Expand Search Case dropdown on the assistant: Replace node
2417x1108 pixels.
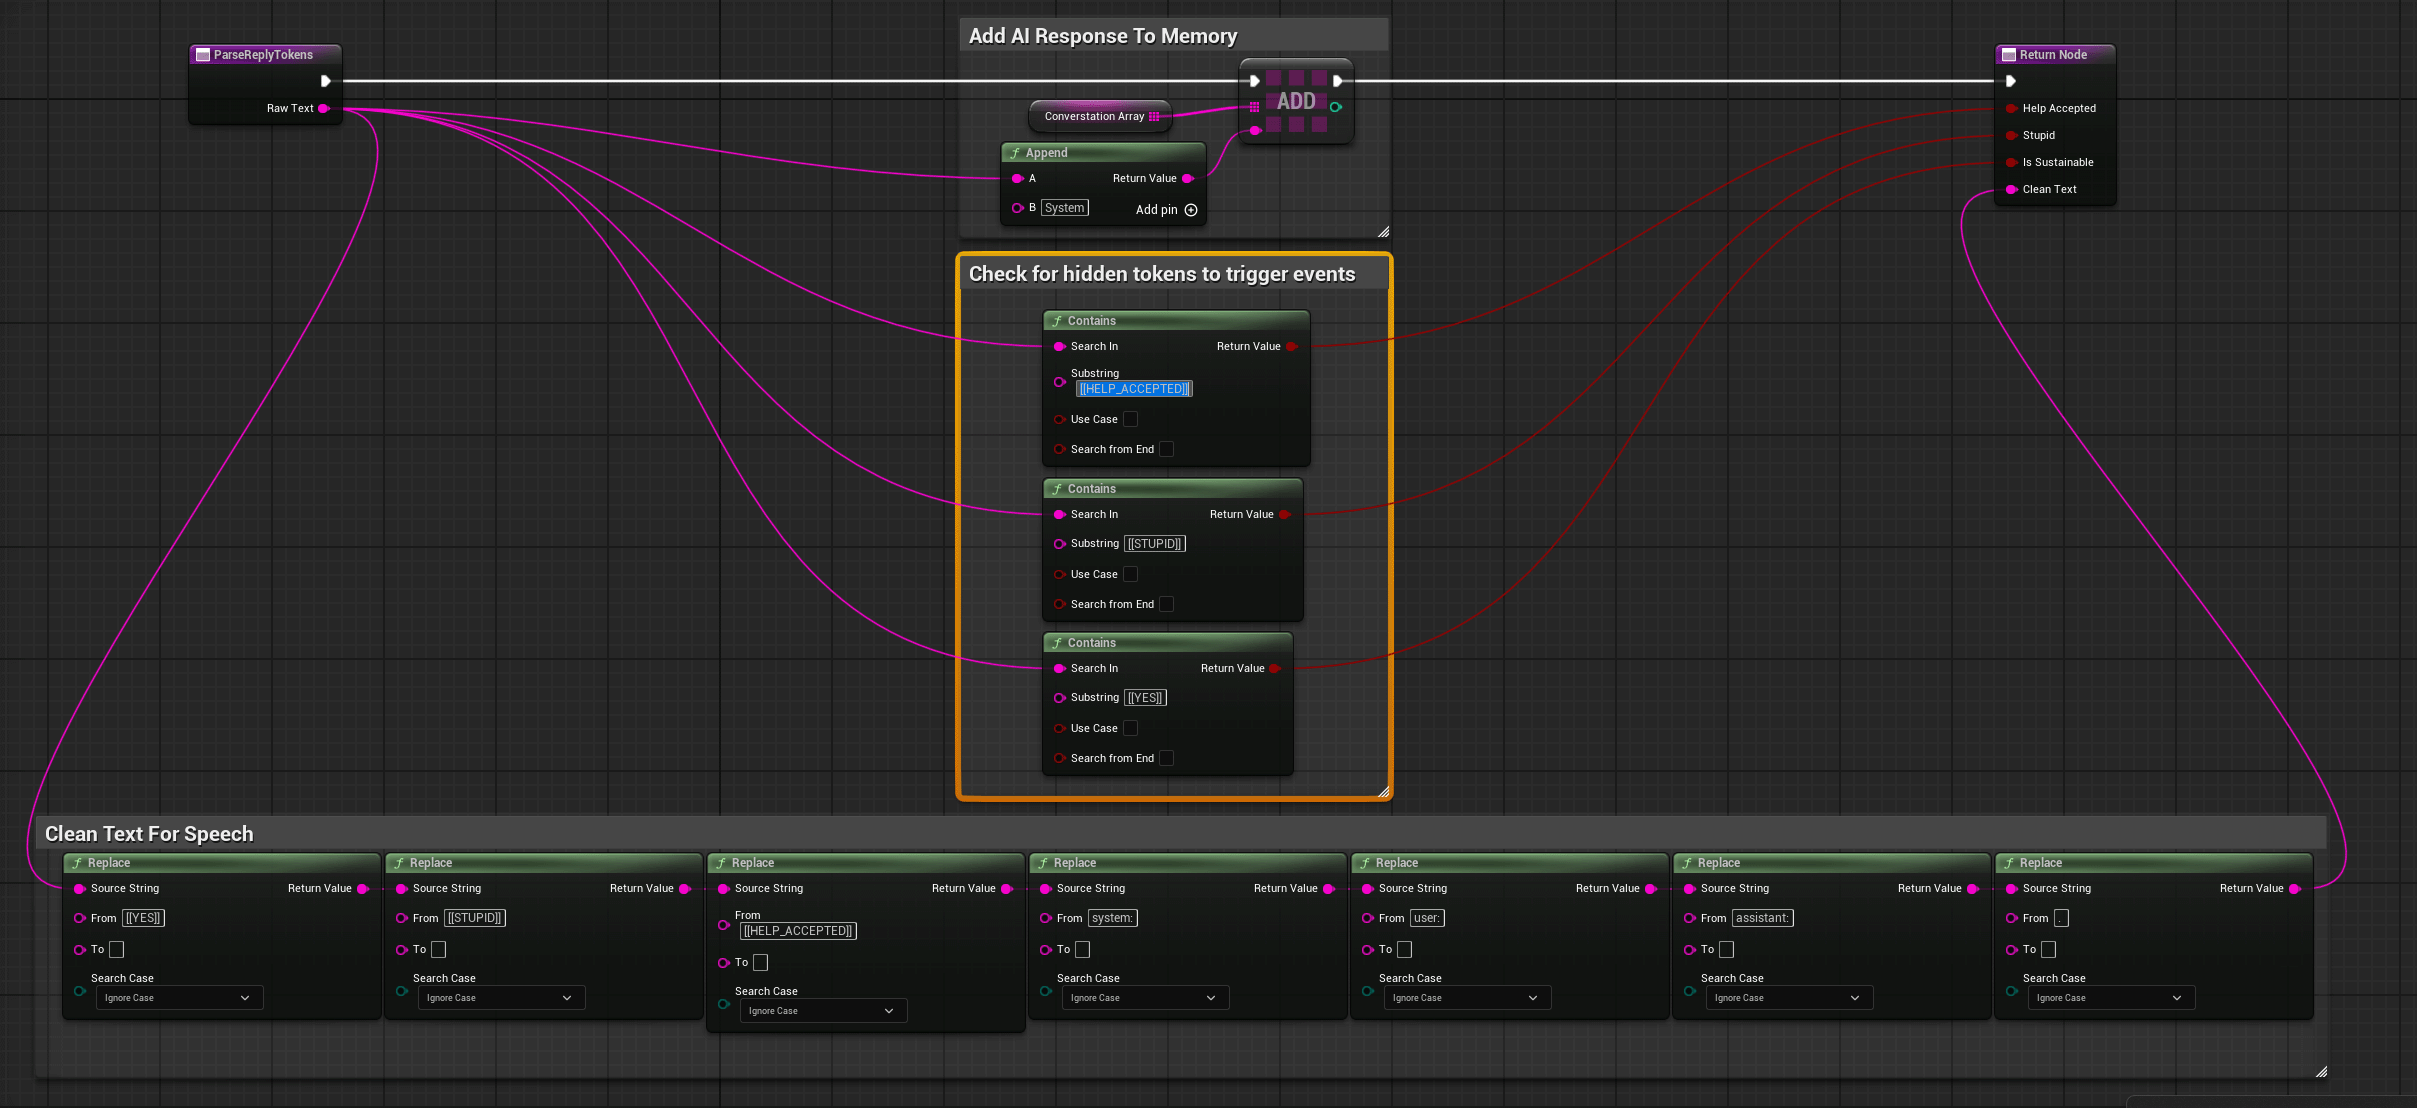point(1788,998)
